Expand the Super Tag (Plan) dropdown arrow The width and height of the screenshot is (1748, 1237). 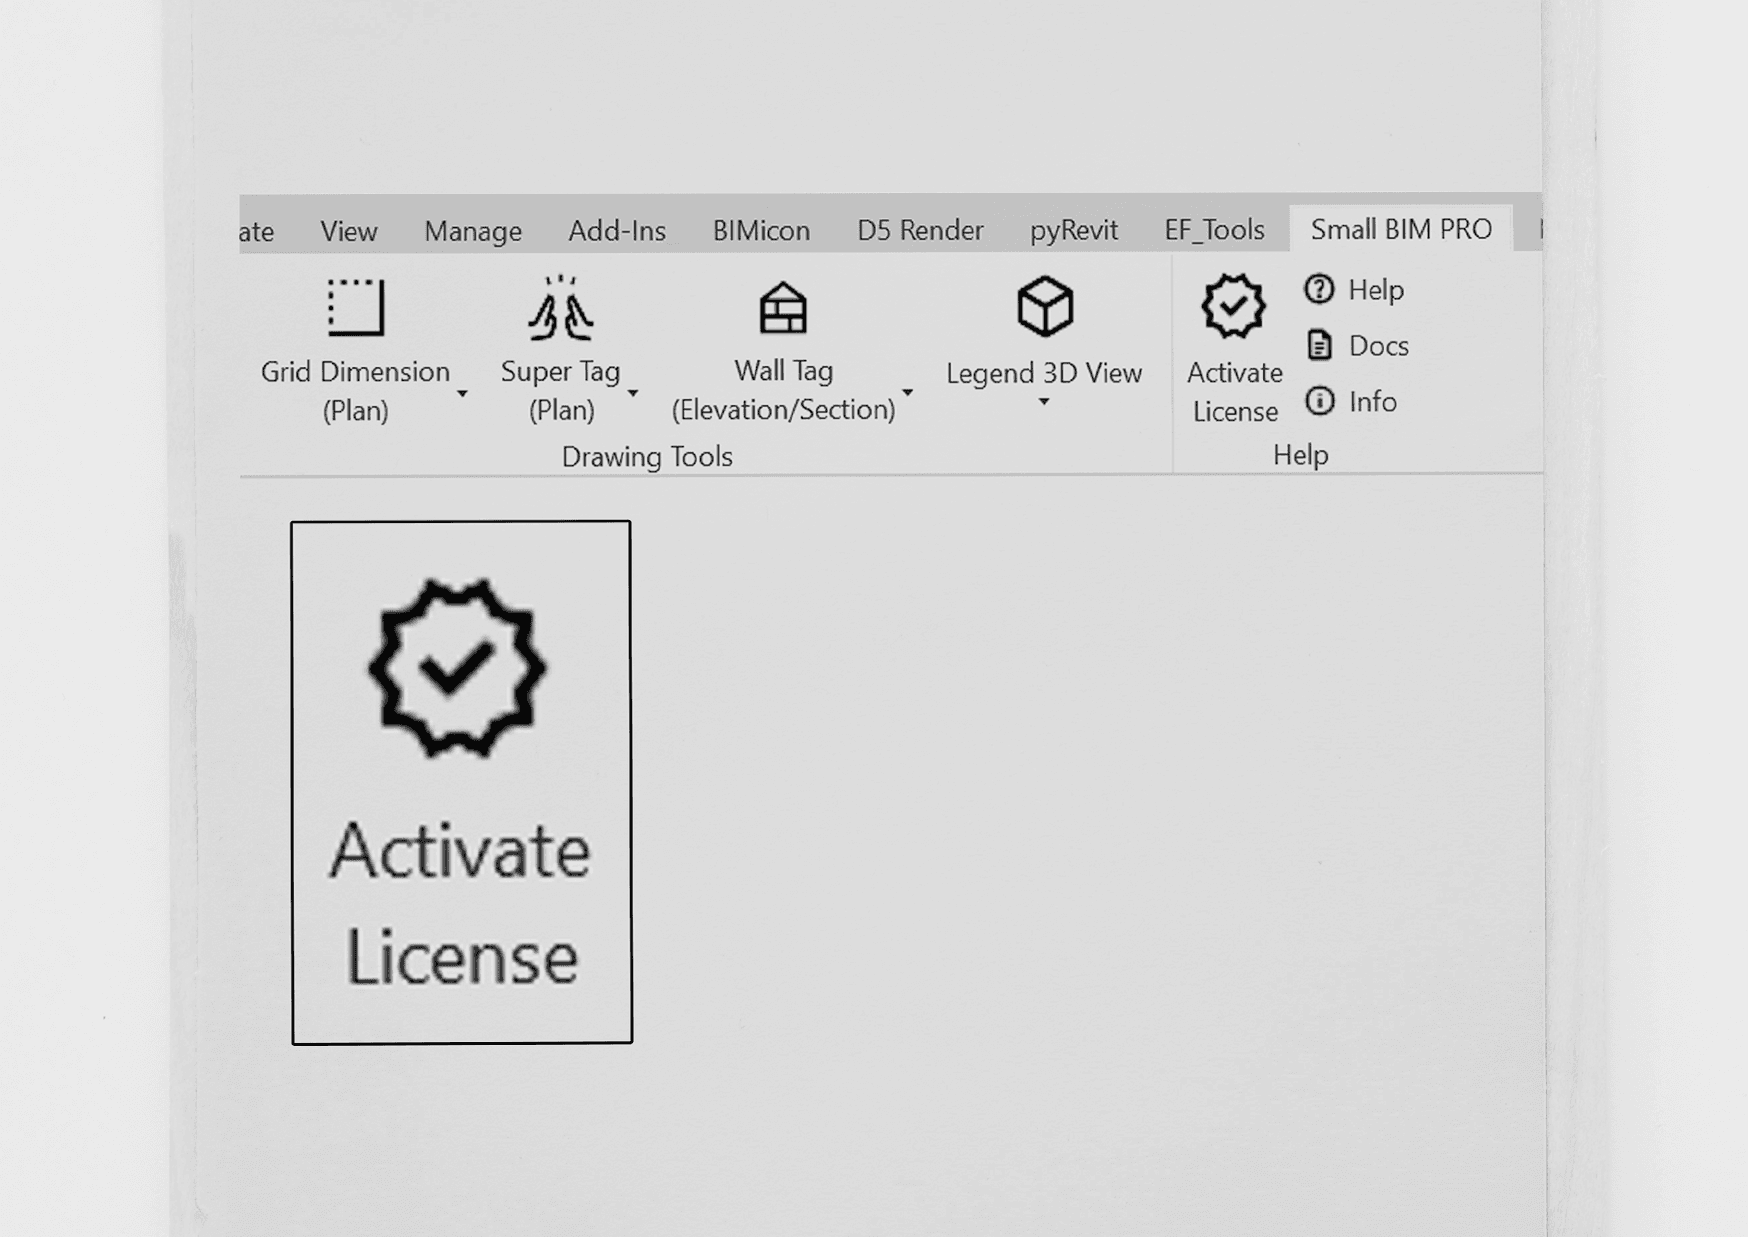[632, 394]
